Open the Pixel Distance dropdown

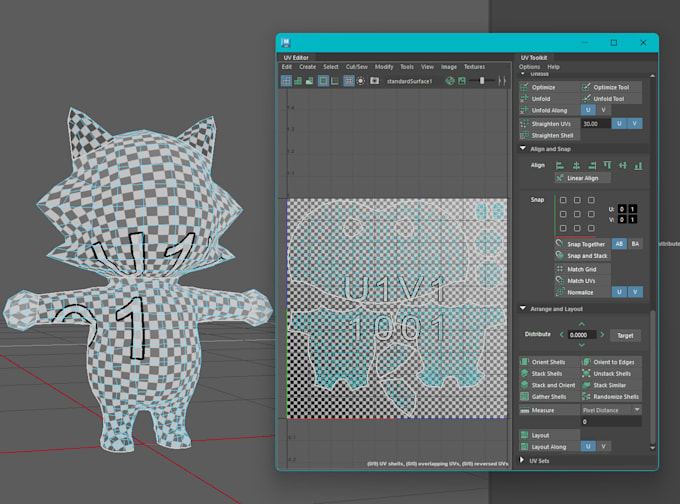(x=611, y=410)
